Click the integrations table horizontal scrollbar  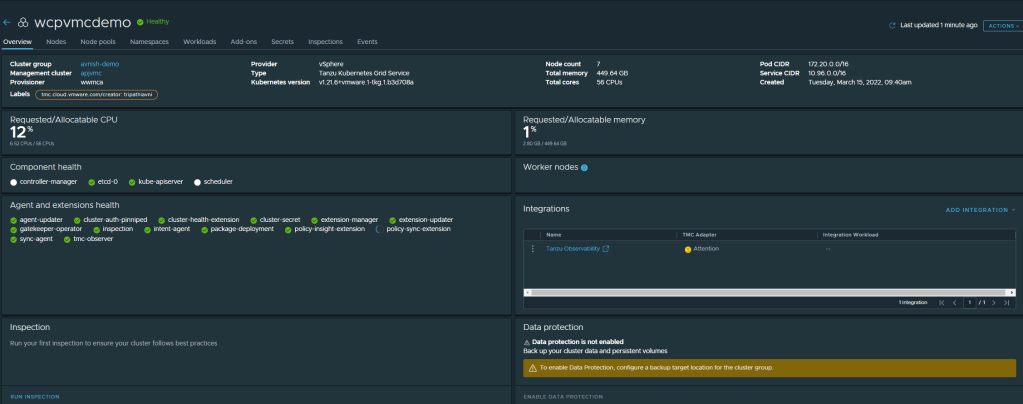pyautogui.click(x=760, y=292)
